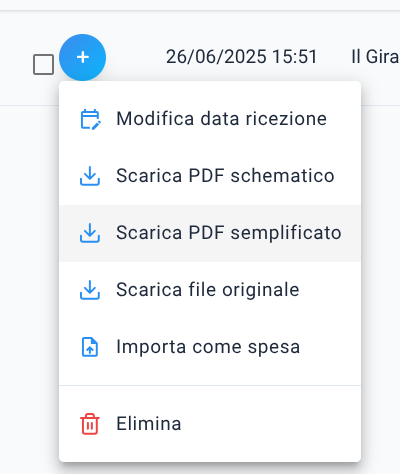Tick the row selection checkbox
The image size is (400, 474).
(43, 64)
